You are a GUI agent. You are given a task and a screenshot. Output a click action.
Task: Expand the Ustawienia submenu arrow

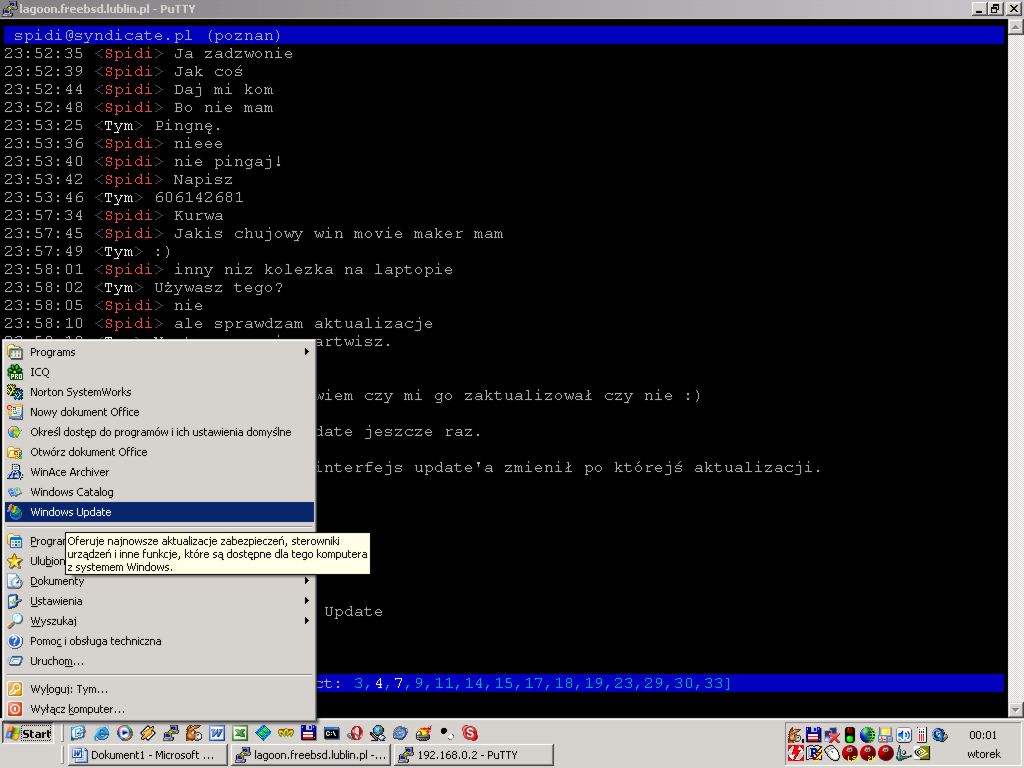coord(306,601)
